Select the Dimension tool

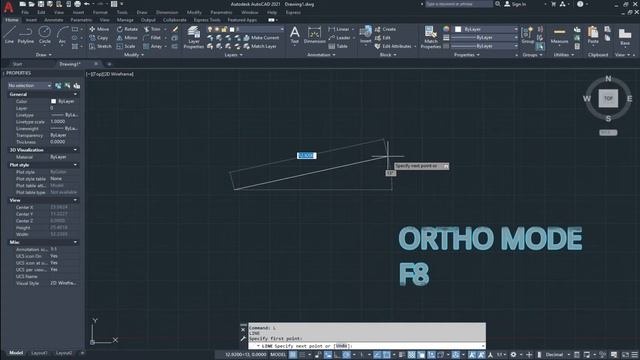pos(314,35)
